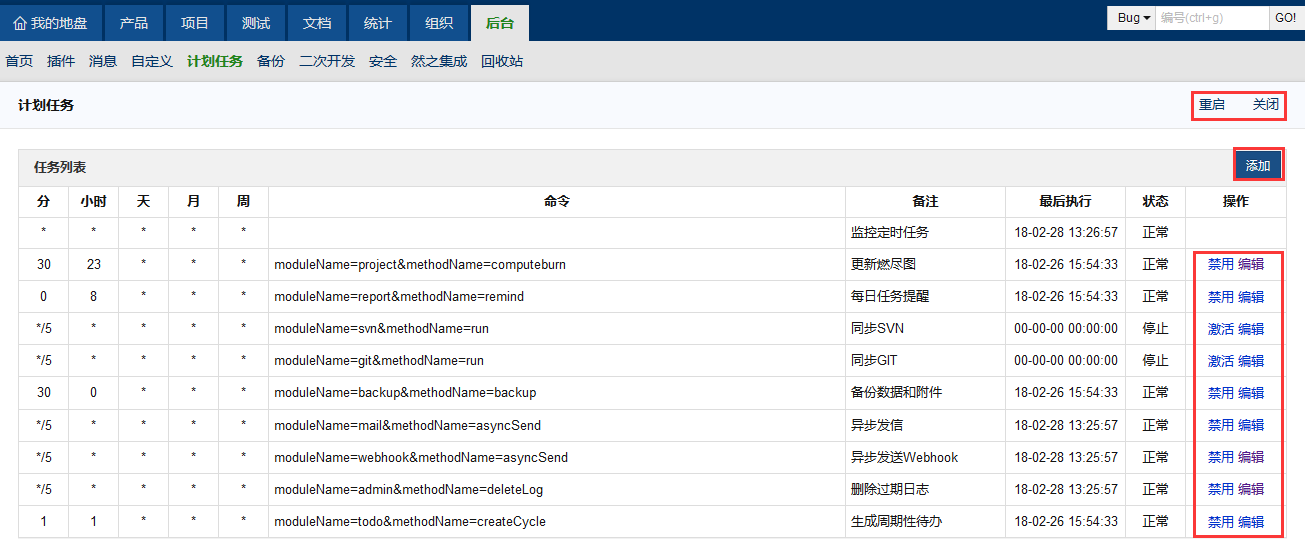
Task: Switch to 测试 tab
Action: (x=256, y=23)
